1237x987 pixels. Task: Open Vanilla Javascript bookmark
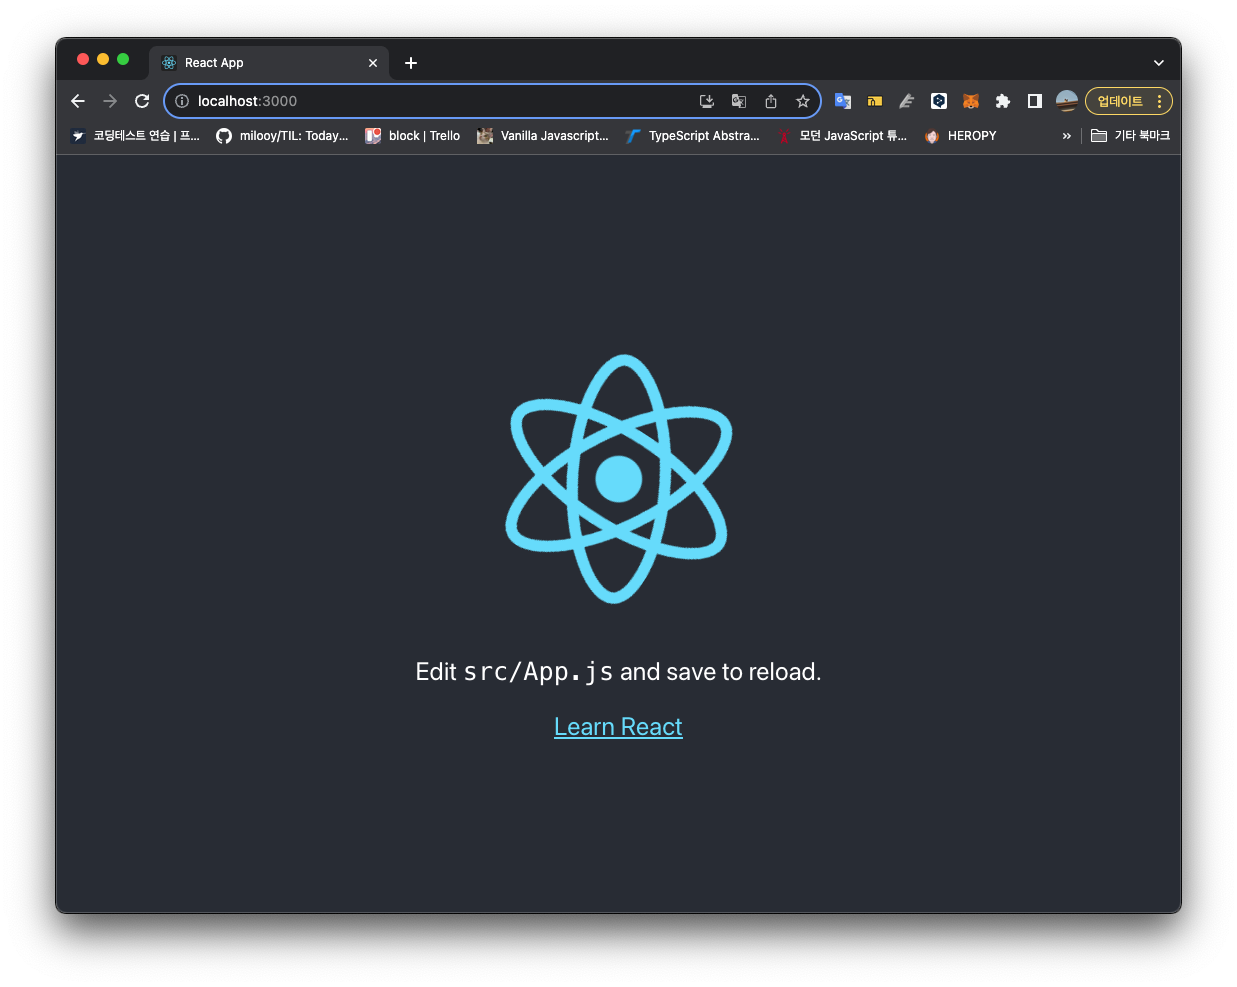pos(543,136)
